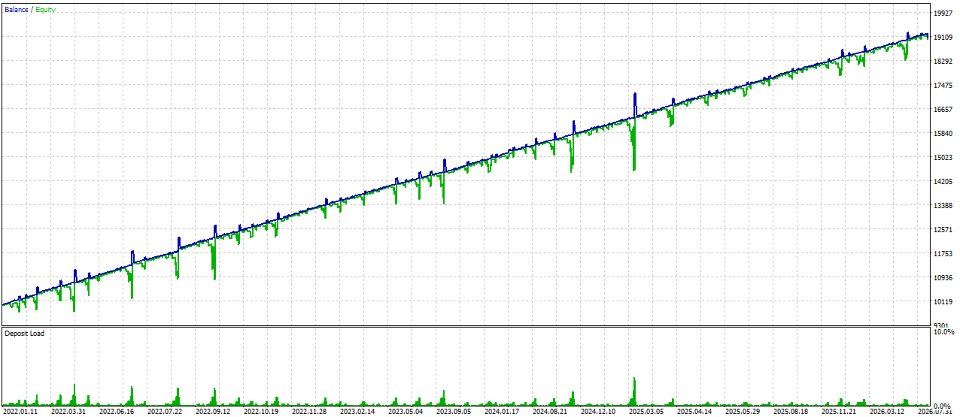Click the 2024.01.17 date label
The image size is (960, 417).
click(x=501, y=411)
